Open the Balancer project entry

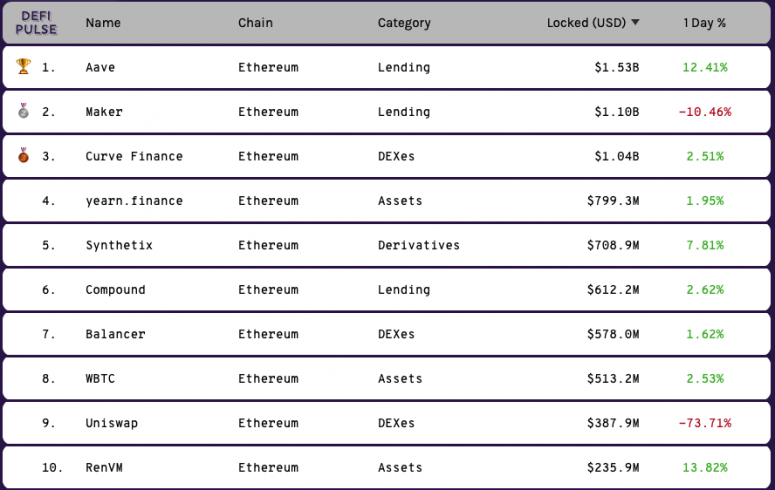pyautogui.click(x=115, y=334)
